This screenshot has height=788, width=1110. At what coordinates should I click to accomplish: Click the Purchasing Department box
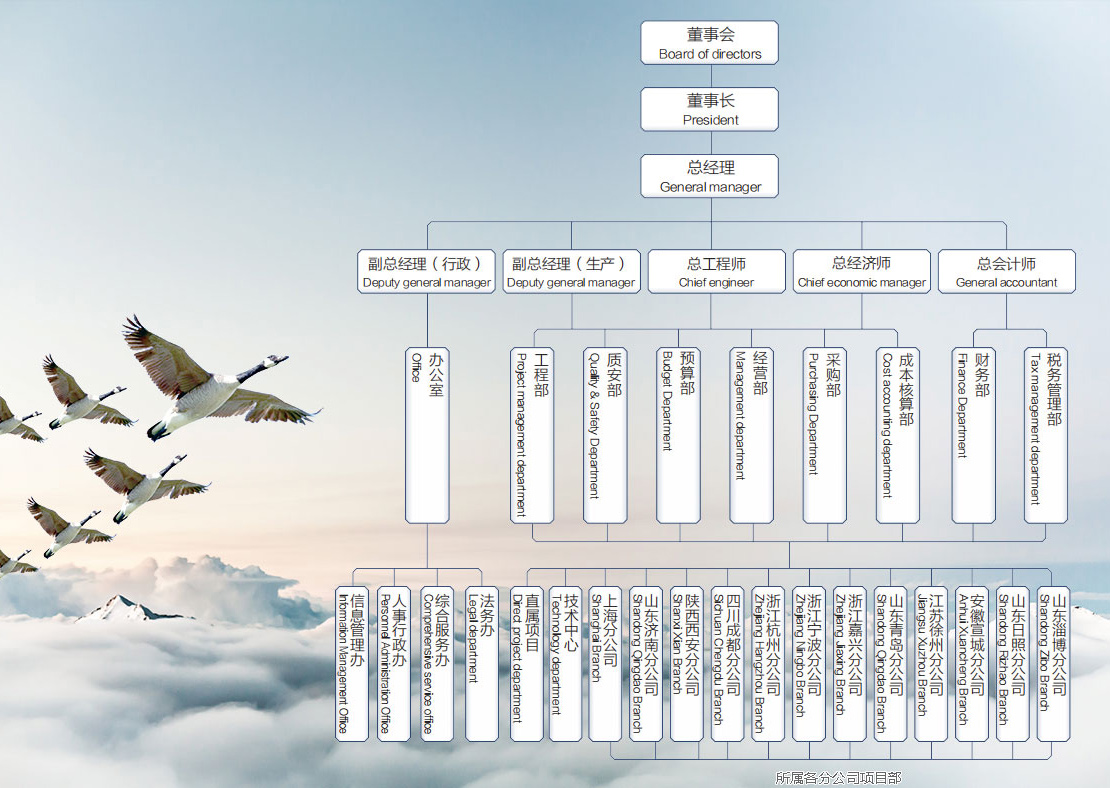coord(825,435)
